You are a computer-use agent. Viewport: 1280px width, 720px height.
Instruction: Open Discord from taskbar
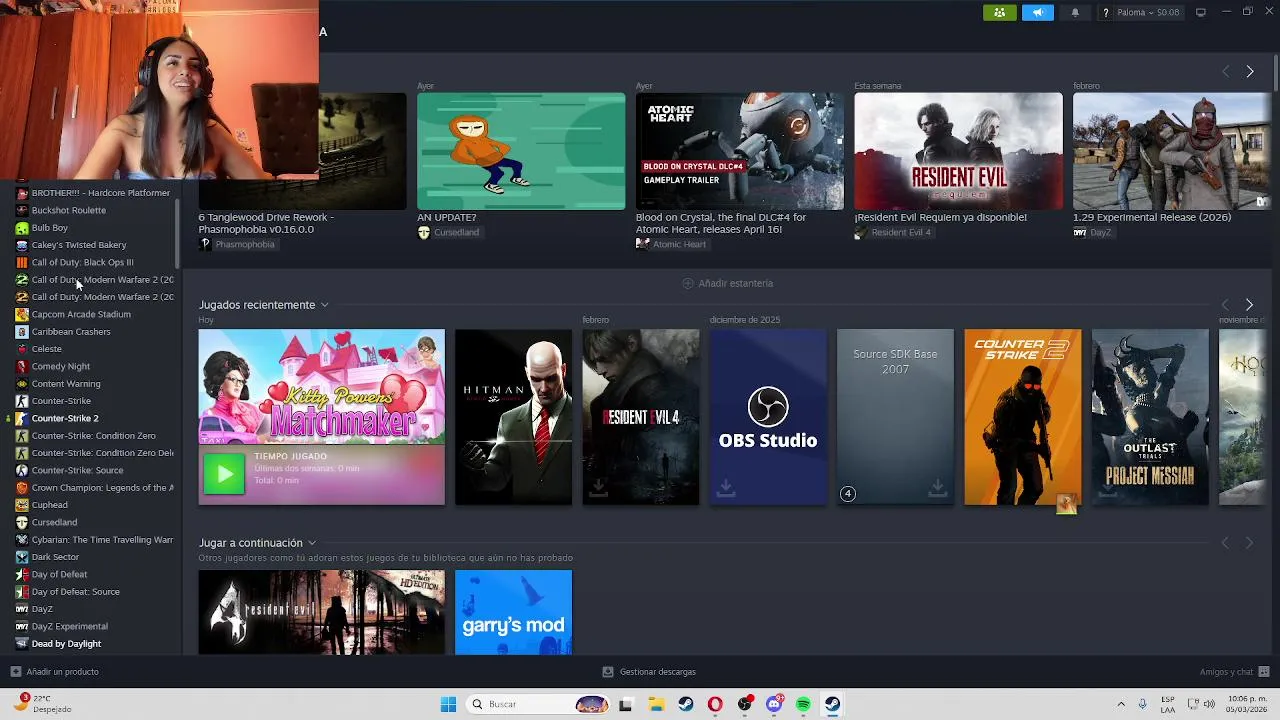click(774, 704)
